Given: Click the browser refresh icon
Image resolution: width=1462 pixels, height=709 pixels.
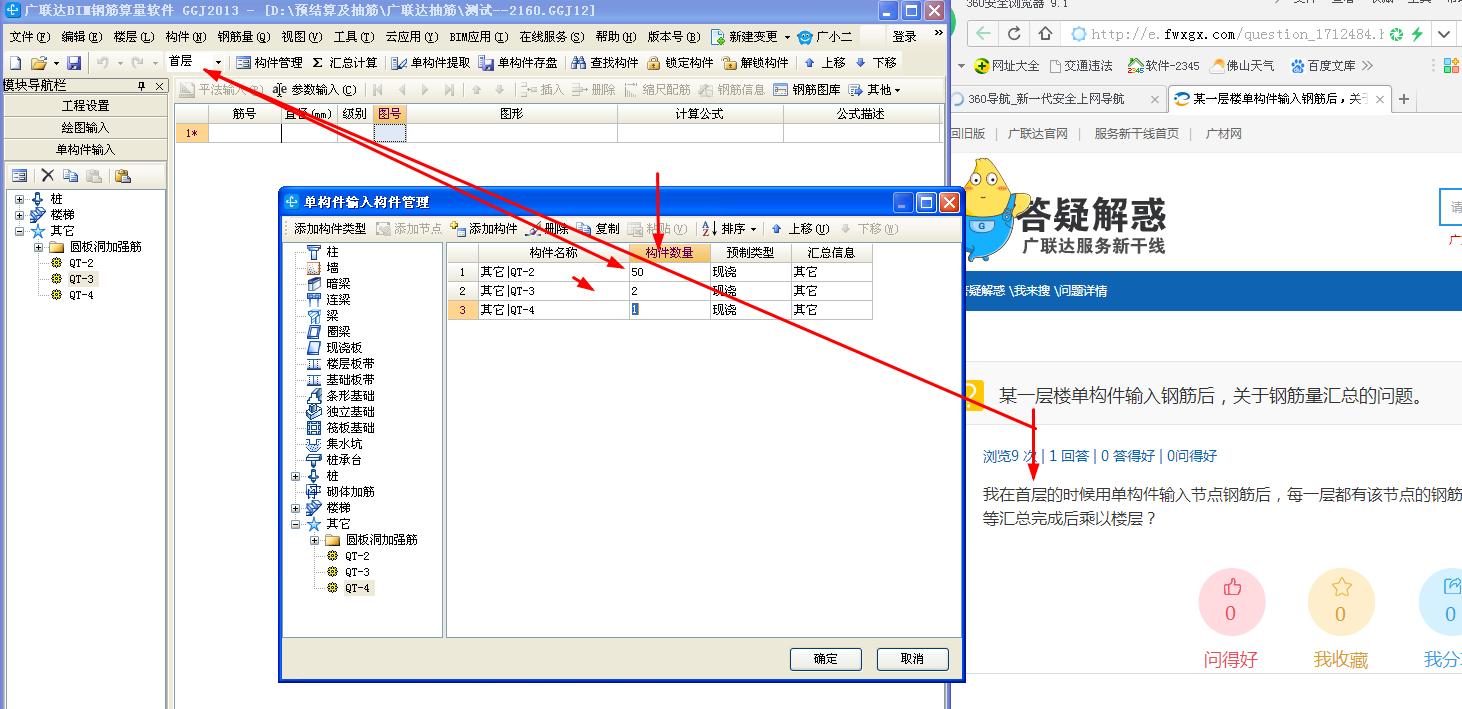Looking at the screenshot, I should tap(1014, 34).
